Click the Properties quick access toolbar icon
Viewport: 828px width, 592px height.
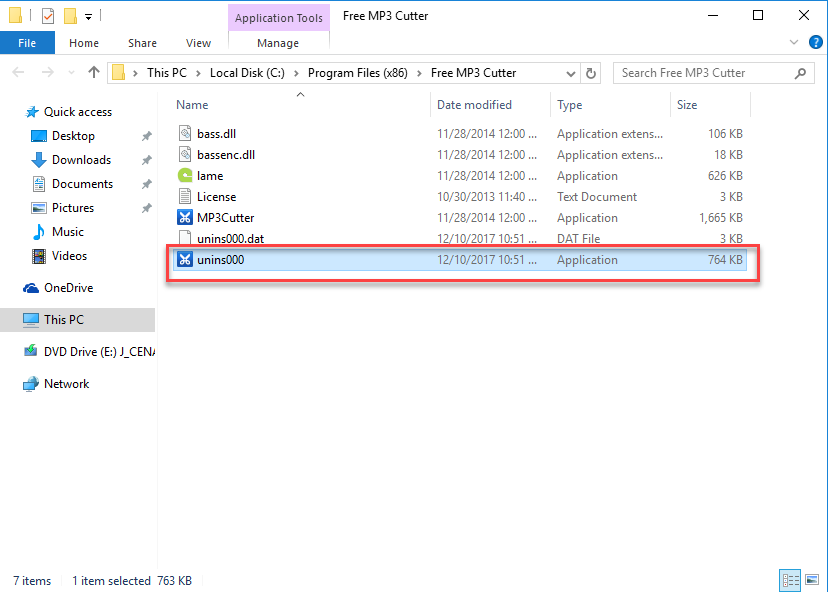48,16
